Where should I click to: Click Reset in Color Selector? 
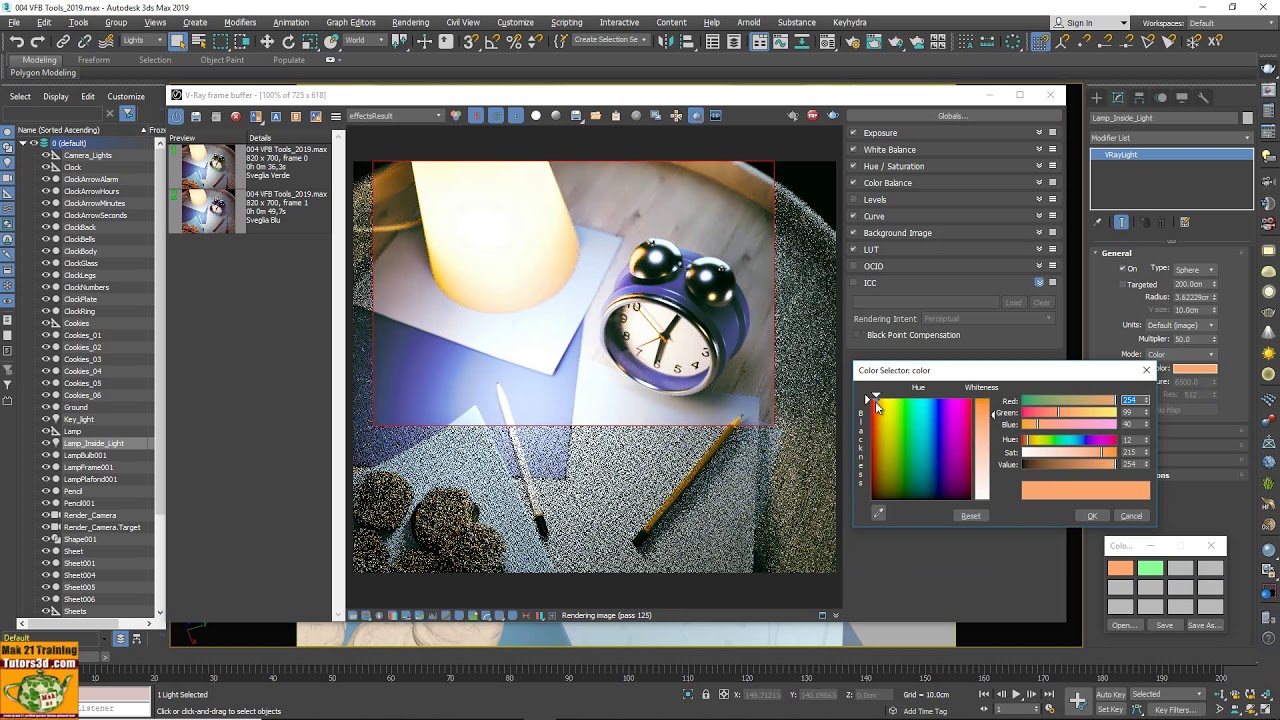point(970,516)
